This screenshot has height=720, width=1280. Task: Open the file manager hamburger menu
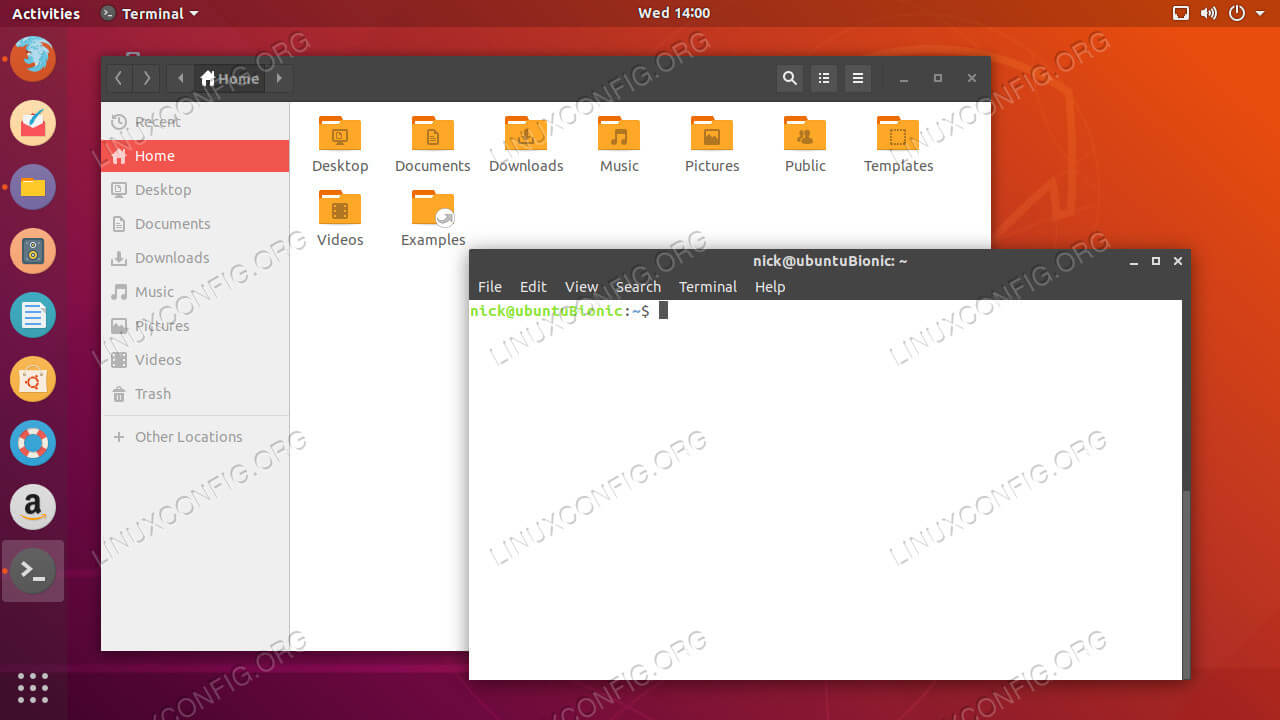coord(857,78)
